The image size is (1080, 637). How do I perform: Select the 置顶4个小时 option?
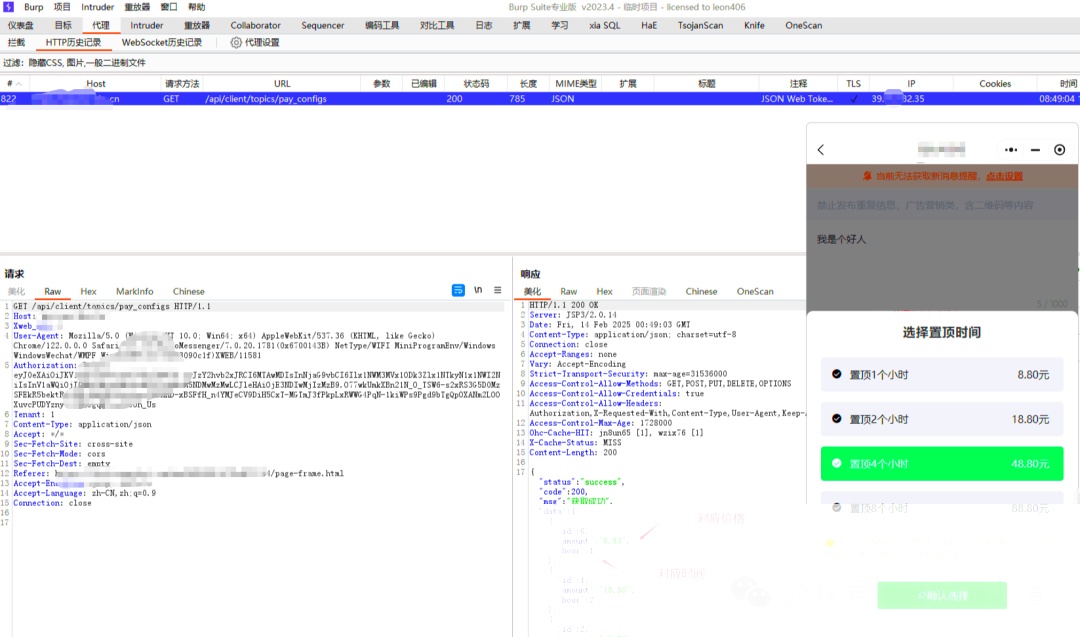click(942, 464)
